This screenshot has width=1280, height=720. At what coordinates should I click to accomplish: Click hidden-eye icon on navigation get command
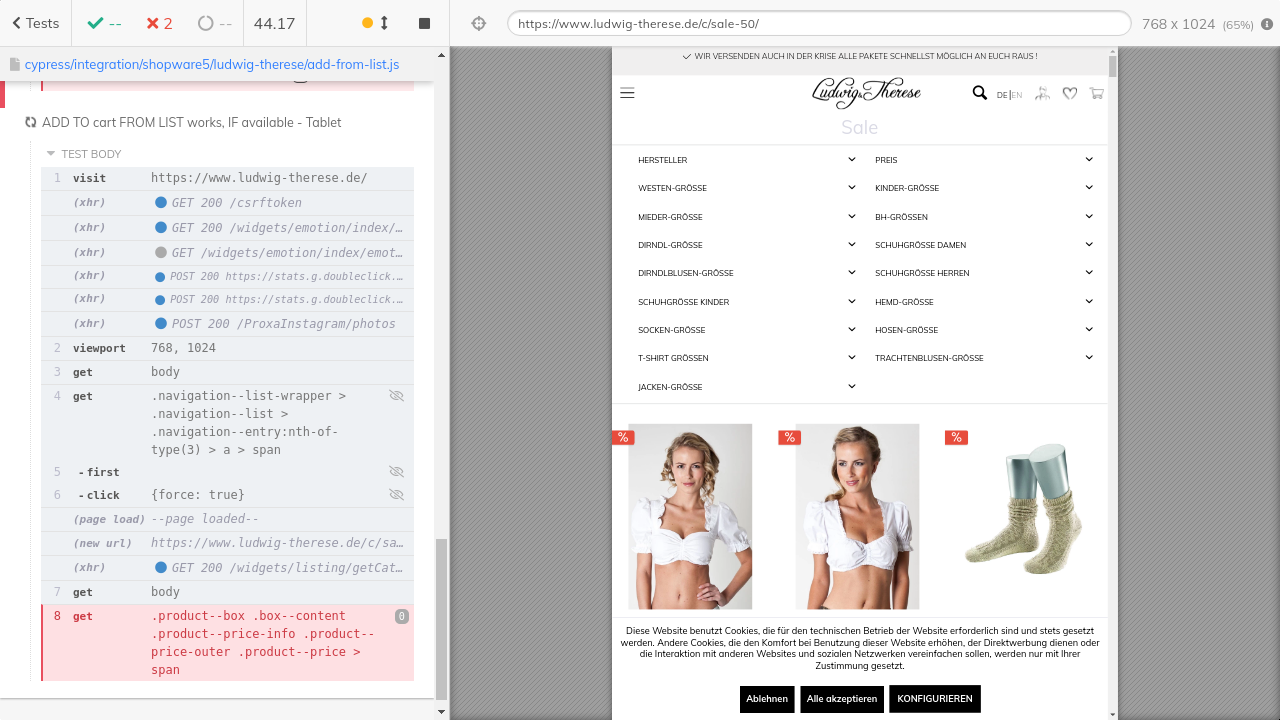pos(396,396)
